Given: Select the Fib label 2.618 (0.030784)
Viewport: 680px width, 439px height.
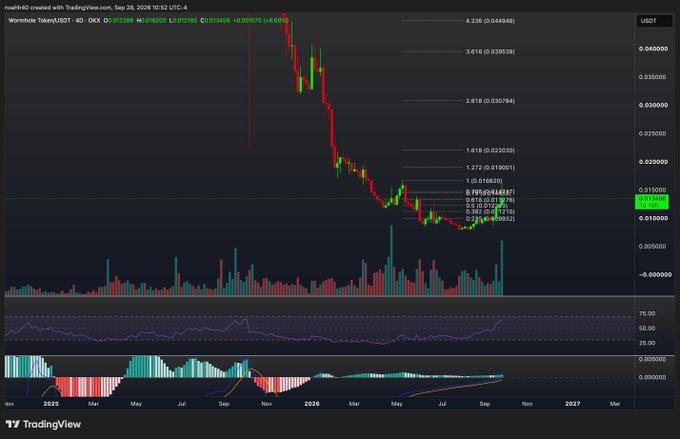Looking at the screenshot, I should 490,101.
